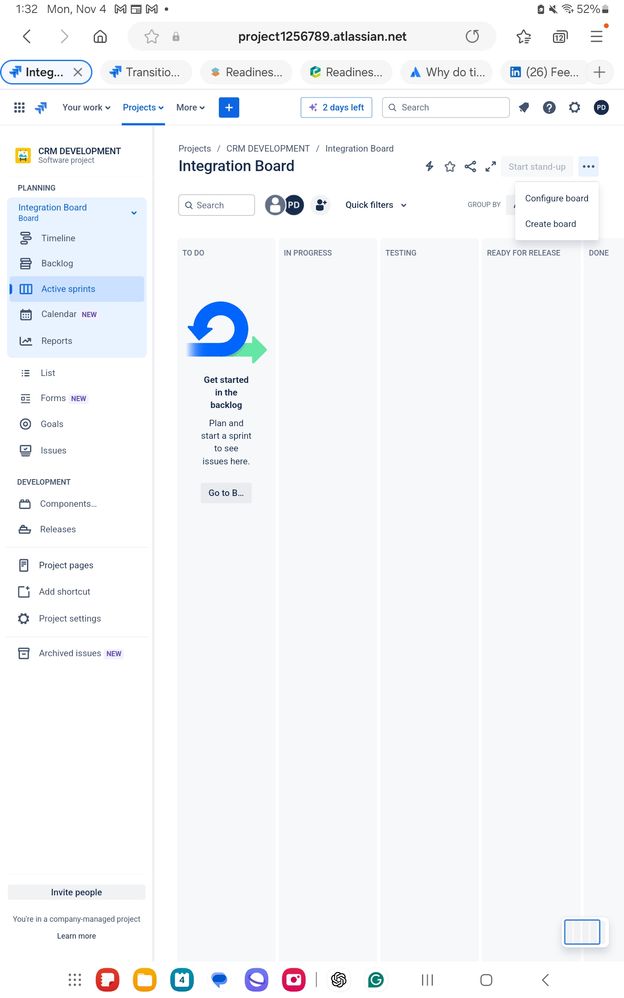
Task: Close the Integ... browser tab
Action: coord(78,72)
